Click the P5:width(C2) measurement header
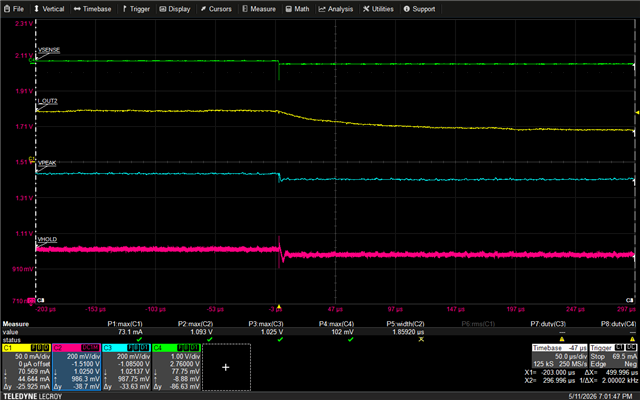The image size is (640, 400). (405, 324)
